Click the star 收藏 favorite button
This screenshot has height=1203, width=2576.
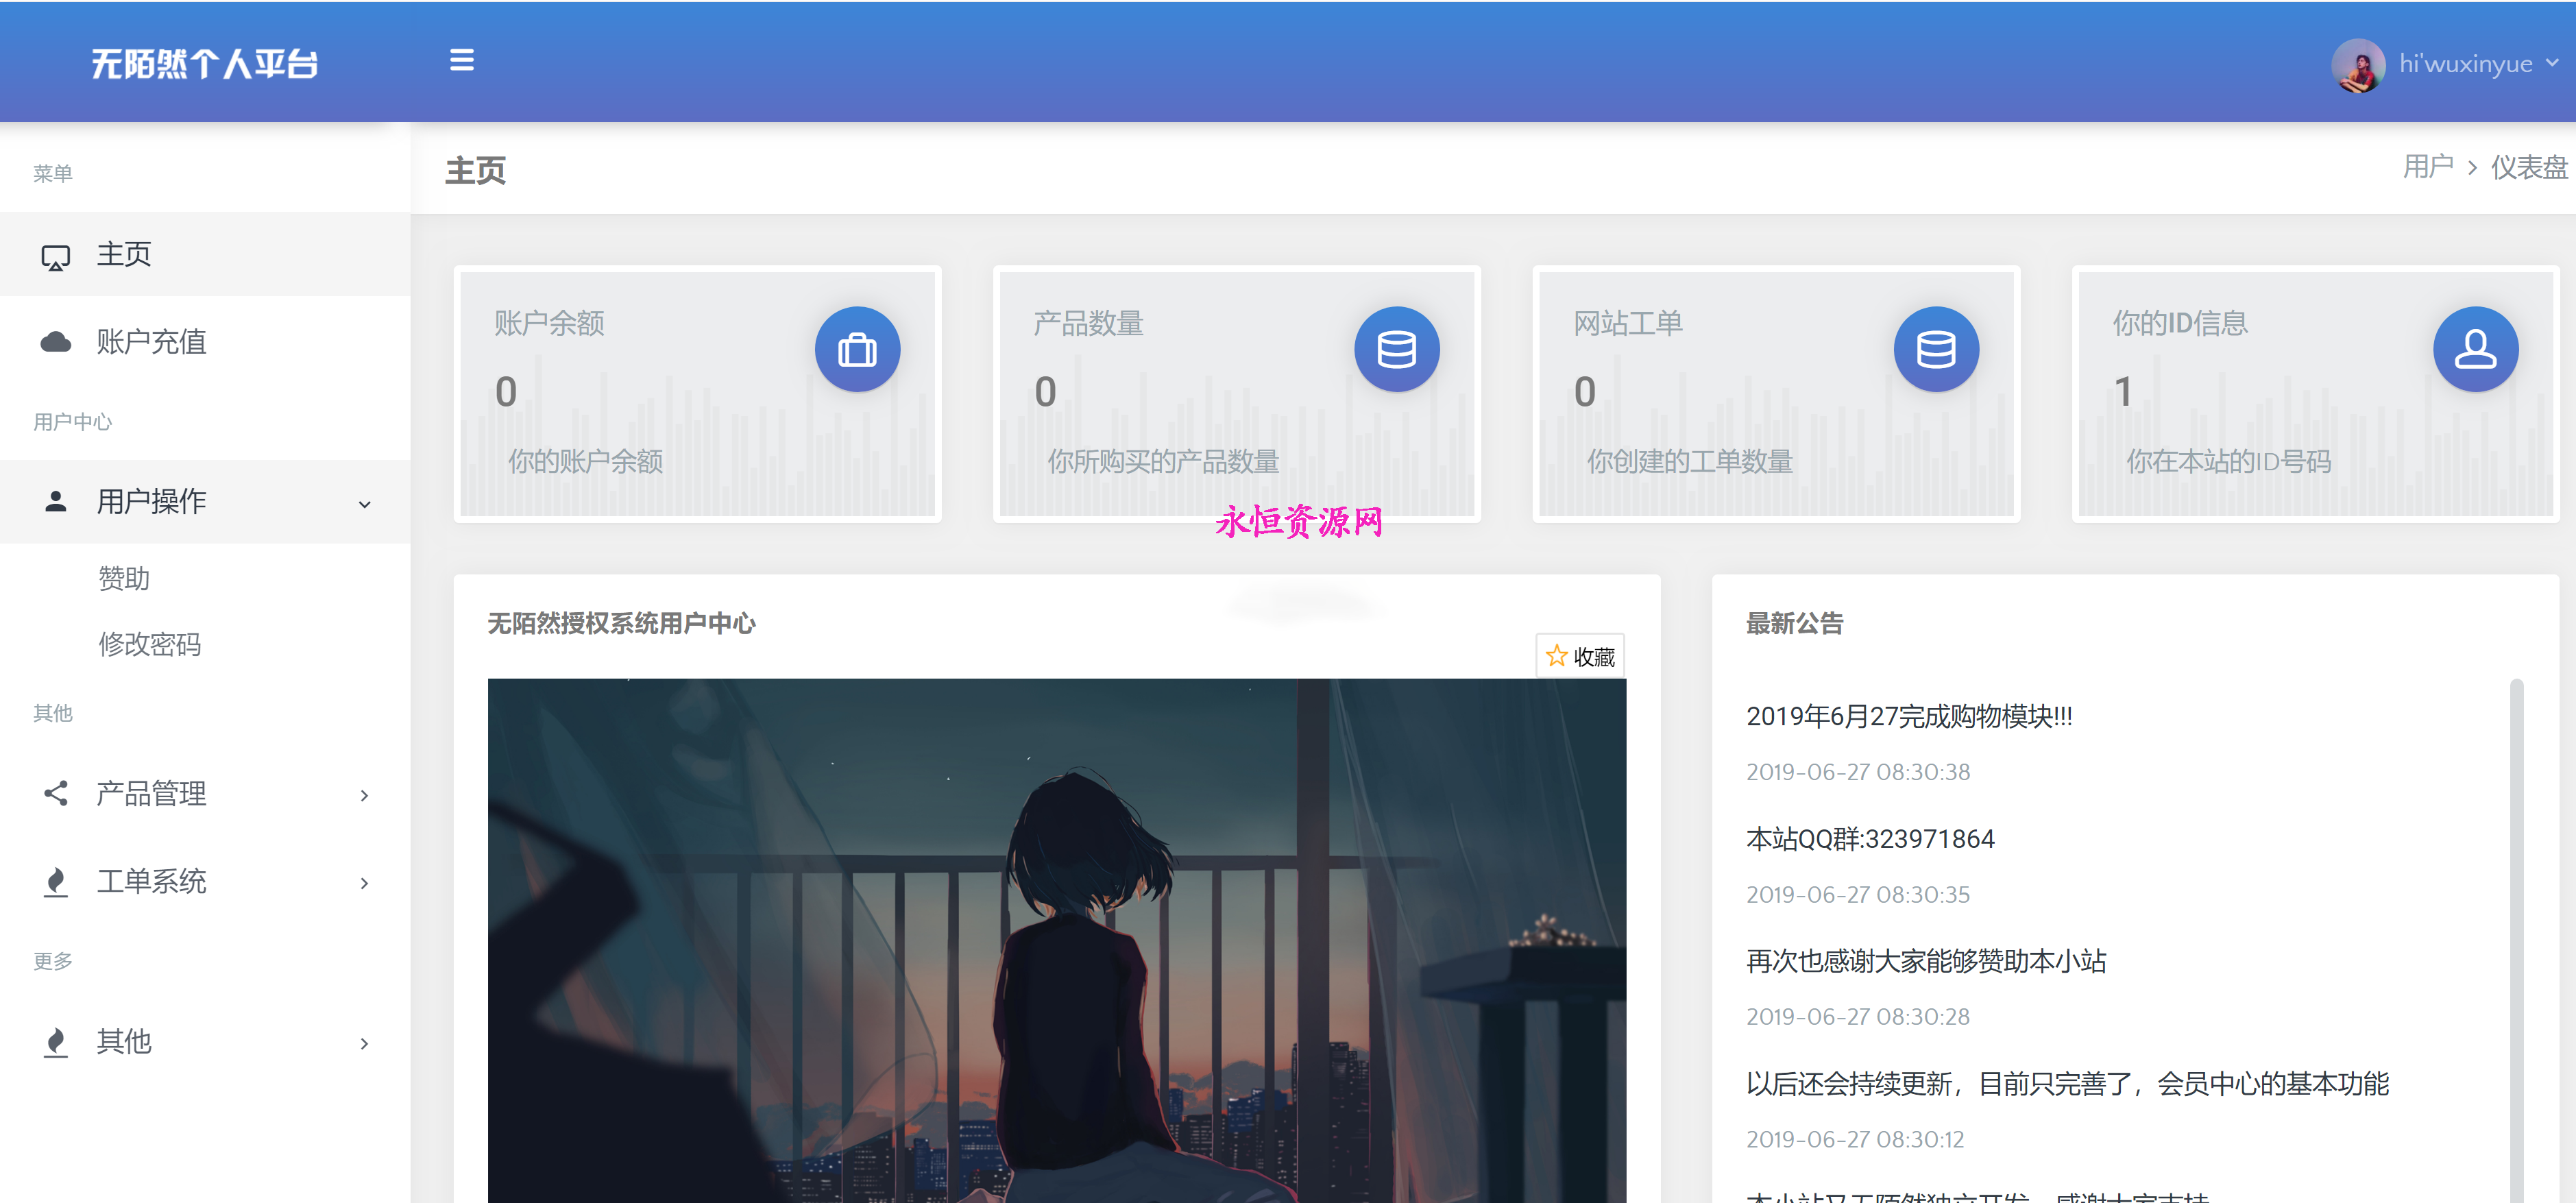[1580, 656]
